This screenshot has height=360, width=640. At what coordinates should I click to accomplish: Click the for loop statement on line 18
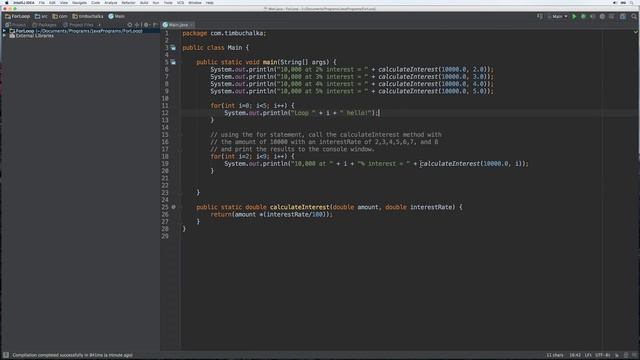(x=252, y=156)
